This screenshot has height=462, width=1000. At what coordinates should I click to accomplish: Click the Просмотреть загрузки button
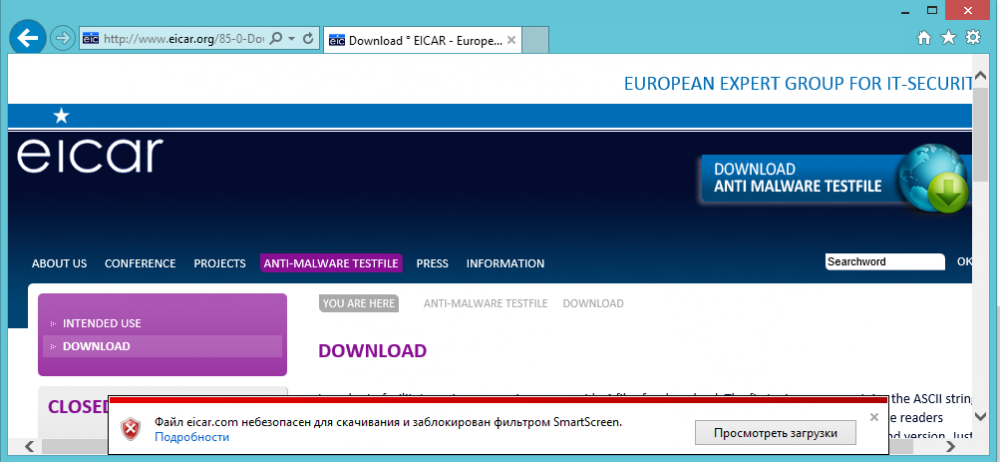pos(775,433)
